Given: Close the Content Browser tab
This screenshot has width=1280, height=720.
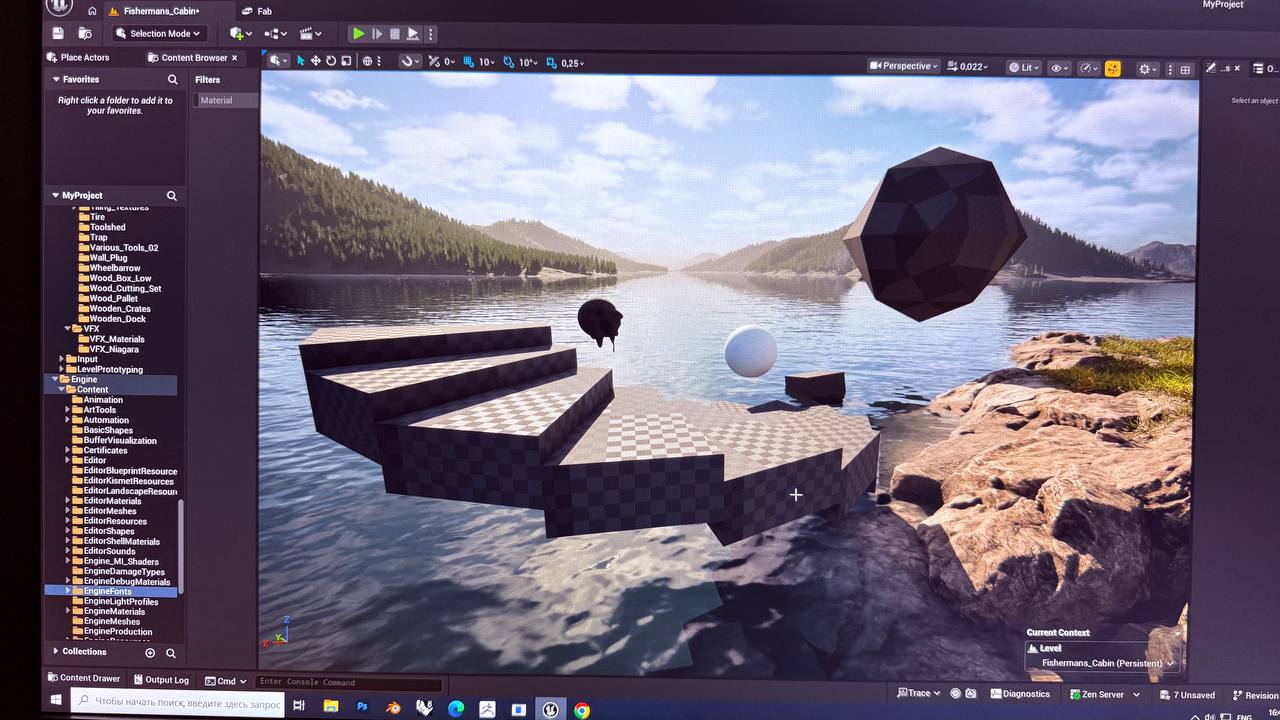Looking at the screenshot, I should [235, 58].
